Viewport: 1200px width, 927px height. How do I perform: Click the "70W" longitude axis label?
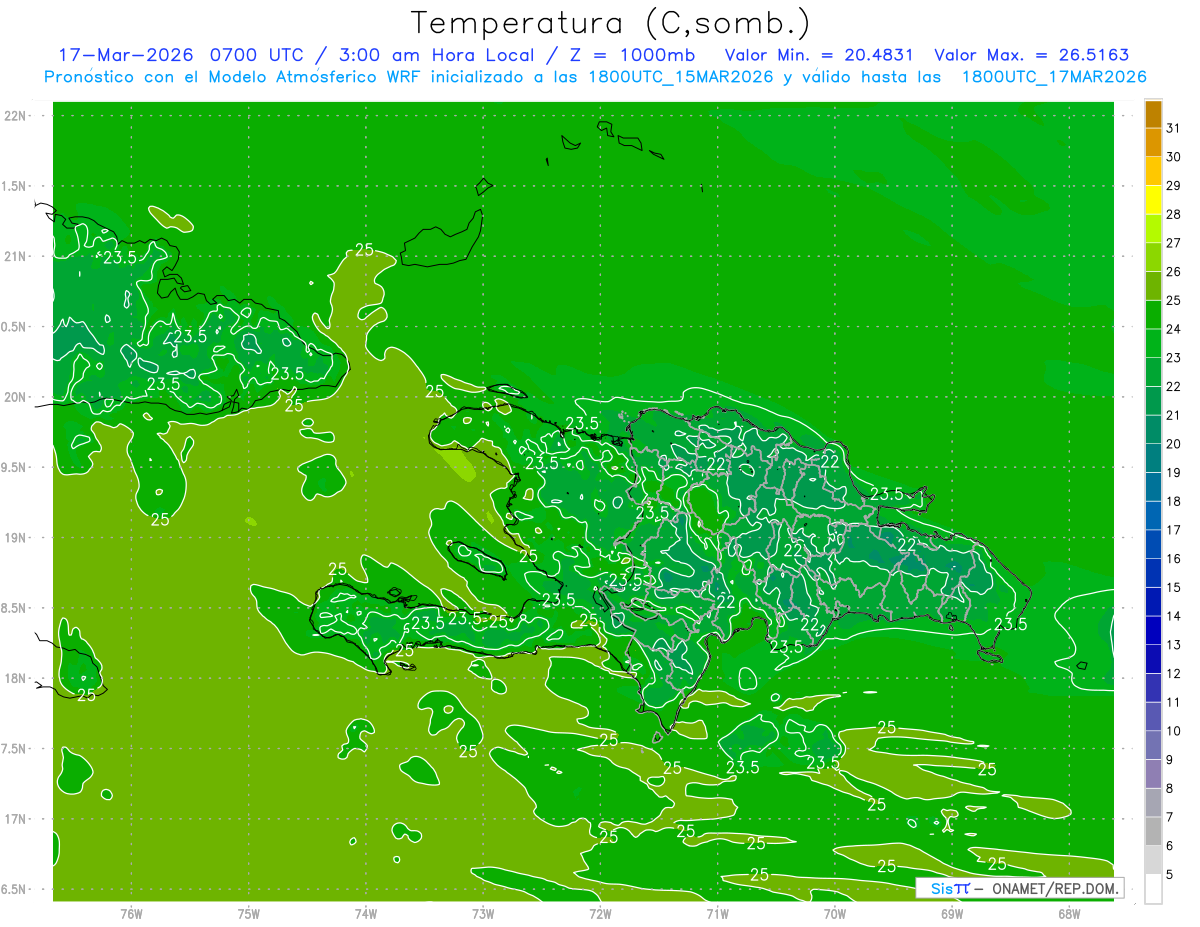(835, 914)
